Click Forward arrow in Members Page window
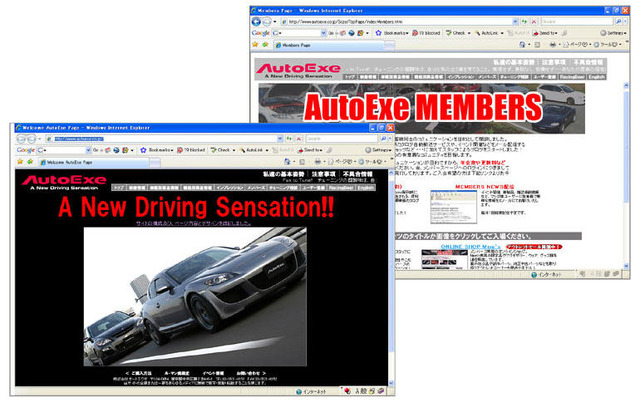Viewport: 640px width, 400px height. 266,22
